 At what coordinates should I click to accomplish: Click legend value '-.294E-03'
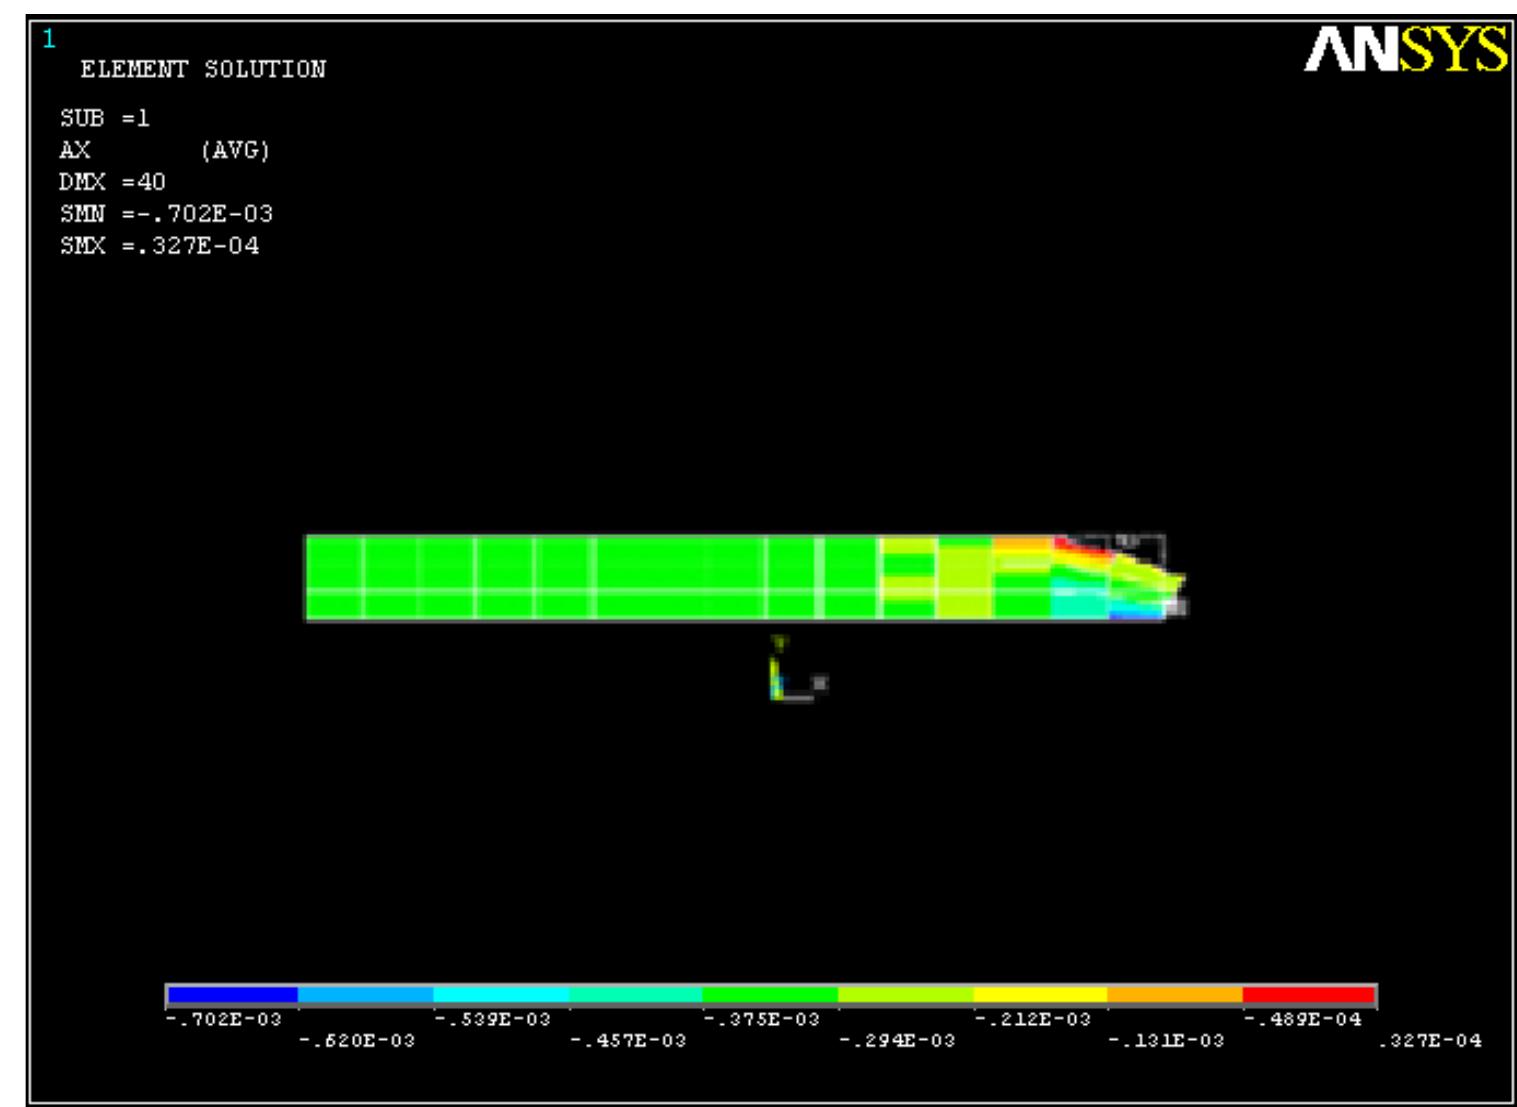[x=897, y=1041]
